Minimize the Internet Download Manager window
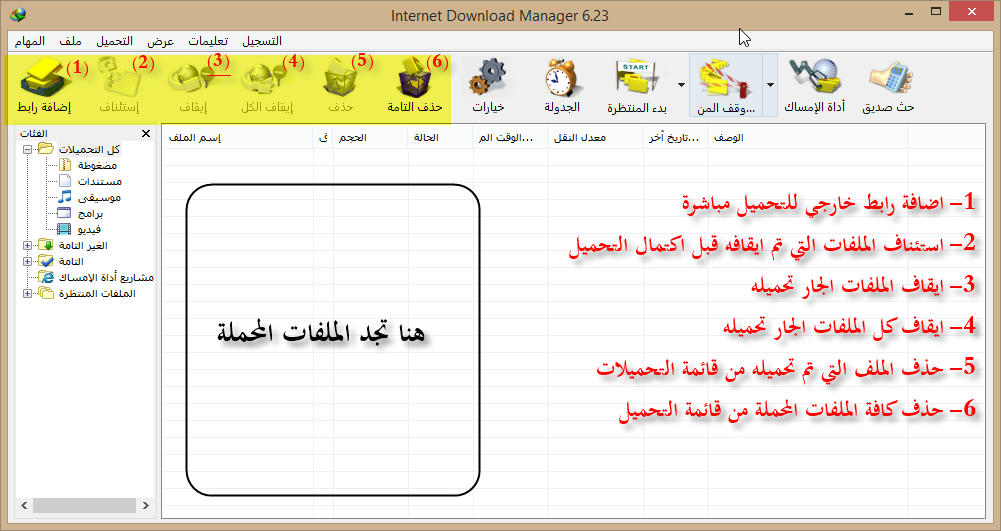The height and width of the screenshot is (531, 1001). click(909, 13)
